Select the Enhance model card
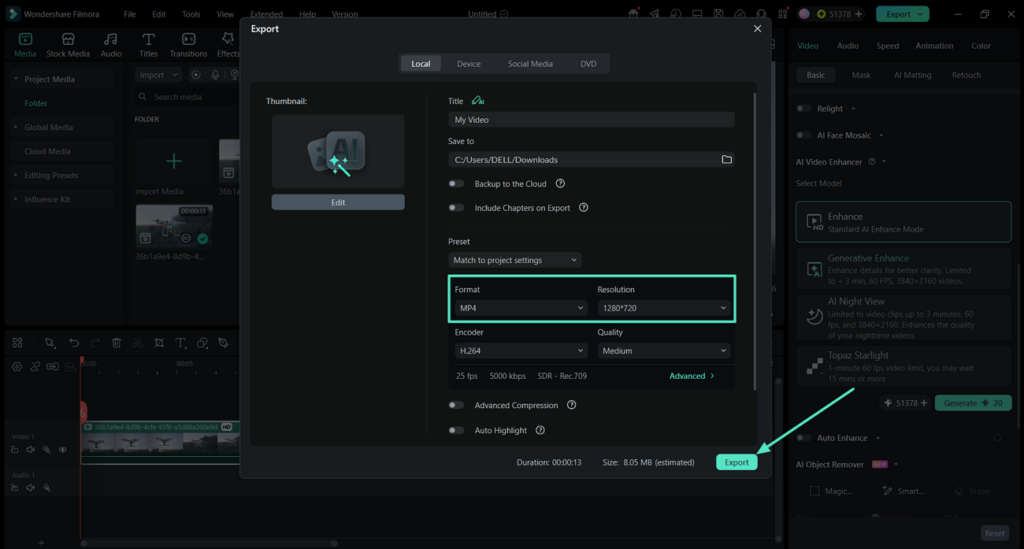Viewport: 1024px width, 549px height. (903, 222)
